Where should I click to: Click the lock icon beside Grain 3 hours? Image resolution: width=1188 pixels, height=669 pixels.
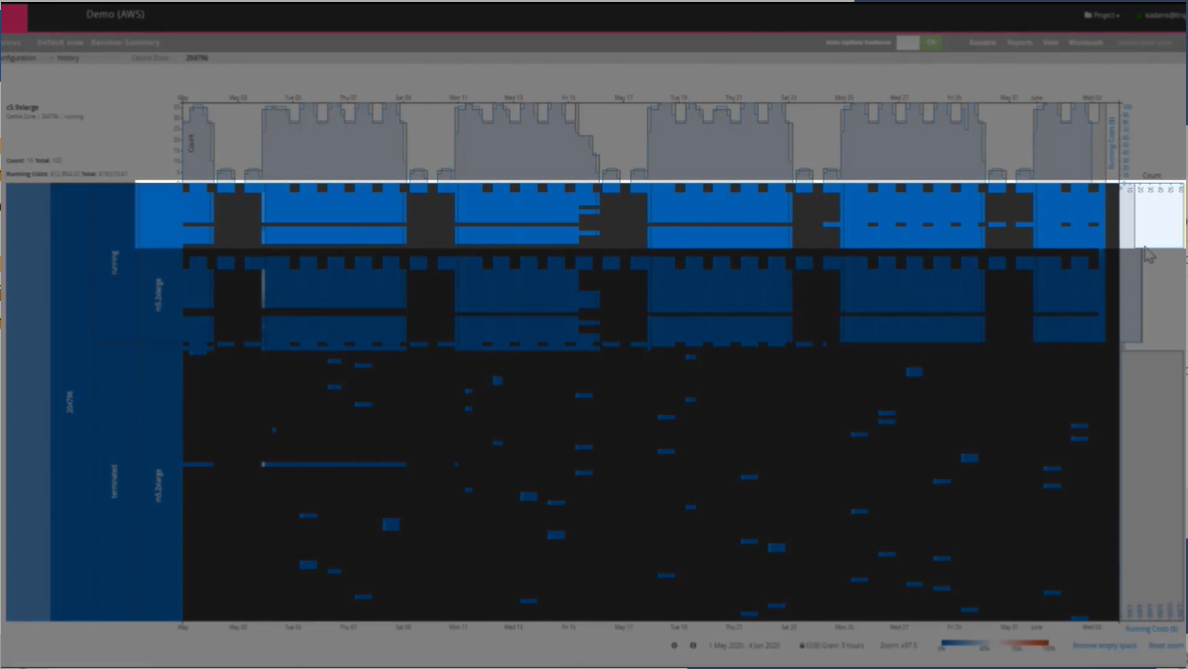click(x=802, y=646)
